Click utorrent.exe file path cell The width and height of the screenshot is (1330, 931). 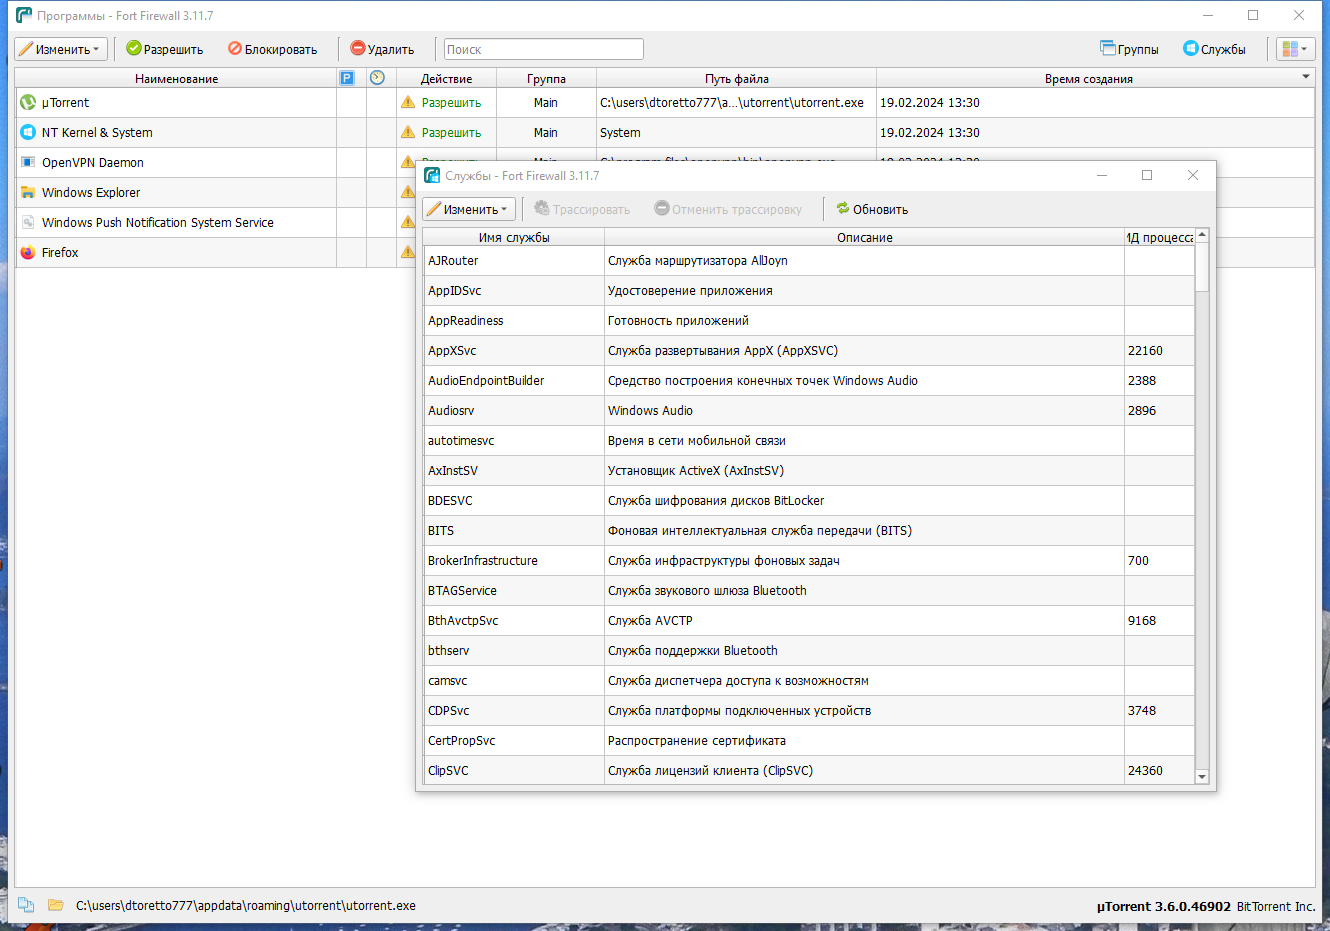(x=736, y=102)
